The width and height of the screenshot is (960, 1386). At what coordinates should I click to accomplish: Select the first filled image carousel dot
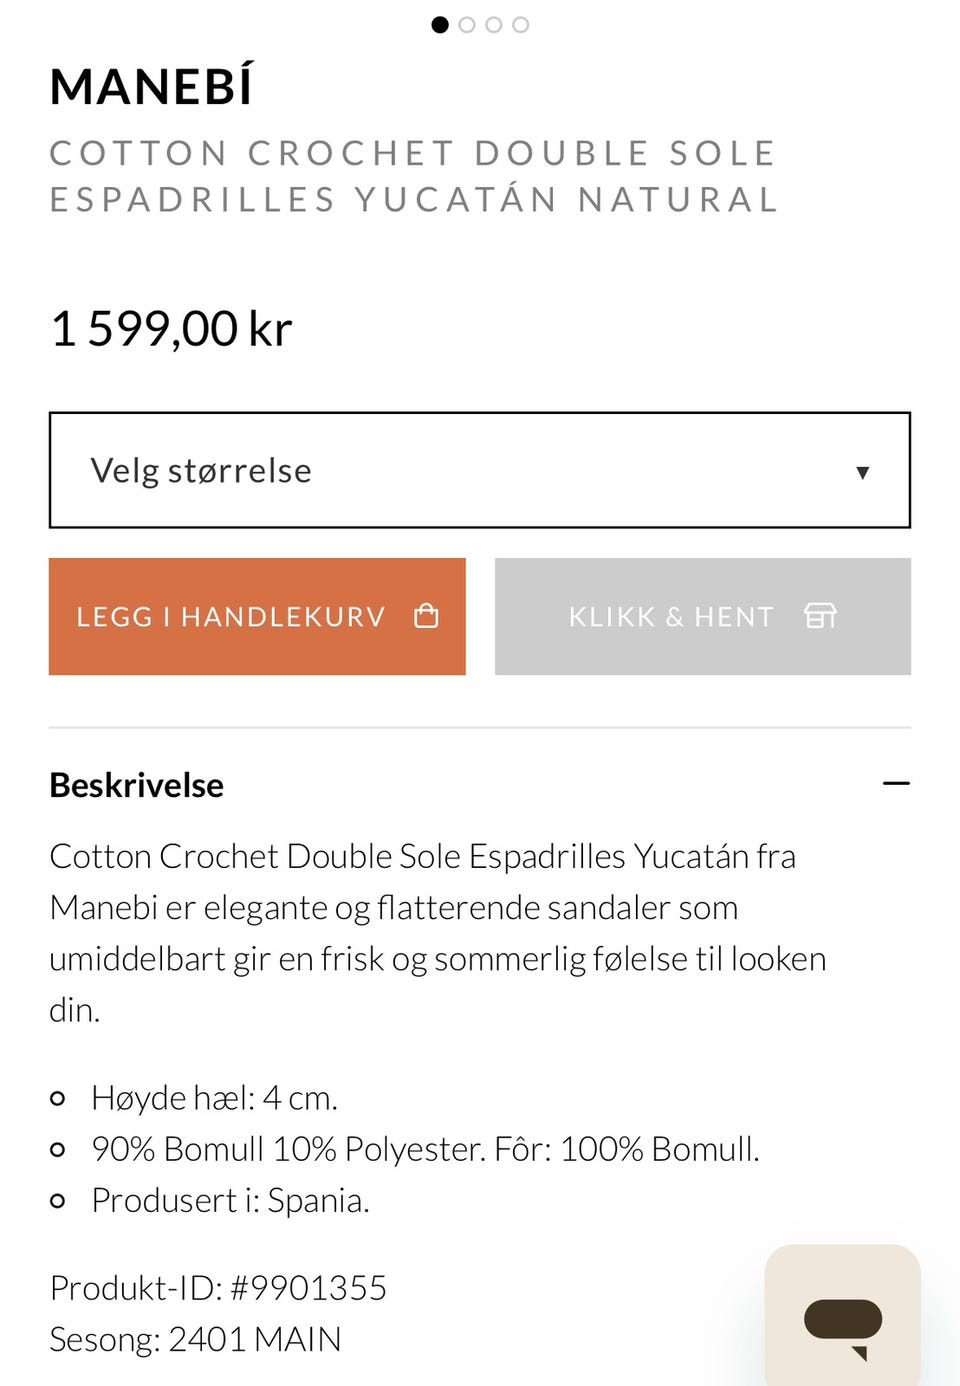440,25
